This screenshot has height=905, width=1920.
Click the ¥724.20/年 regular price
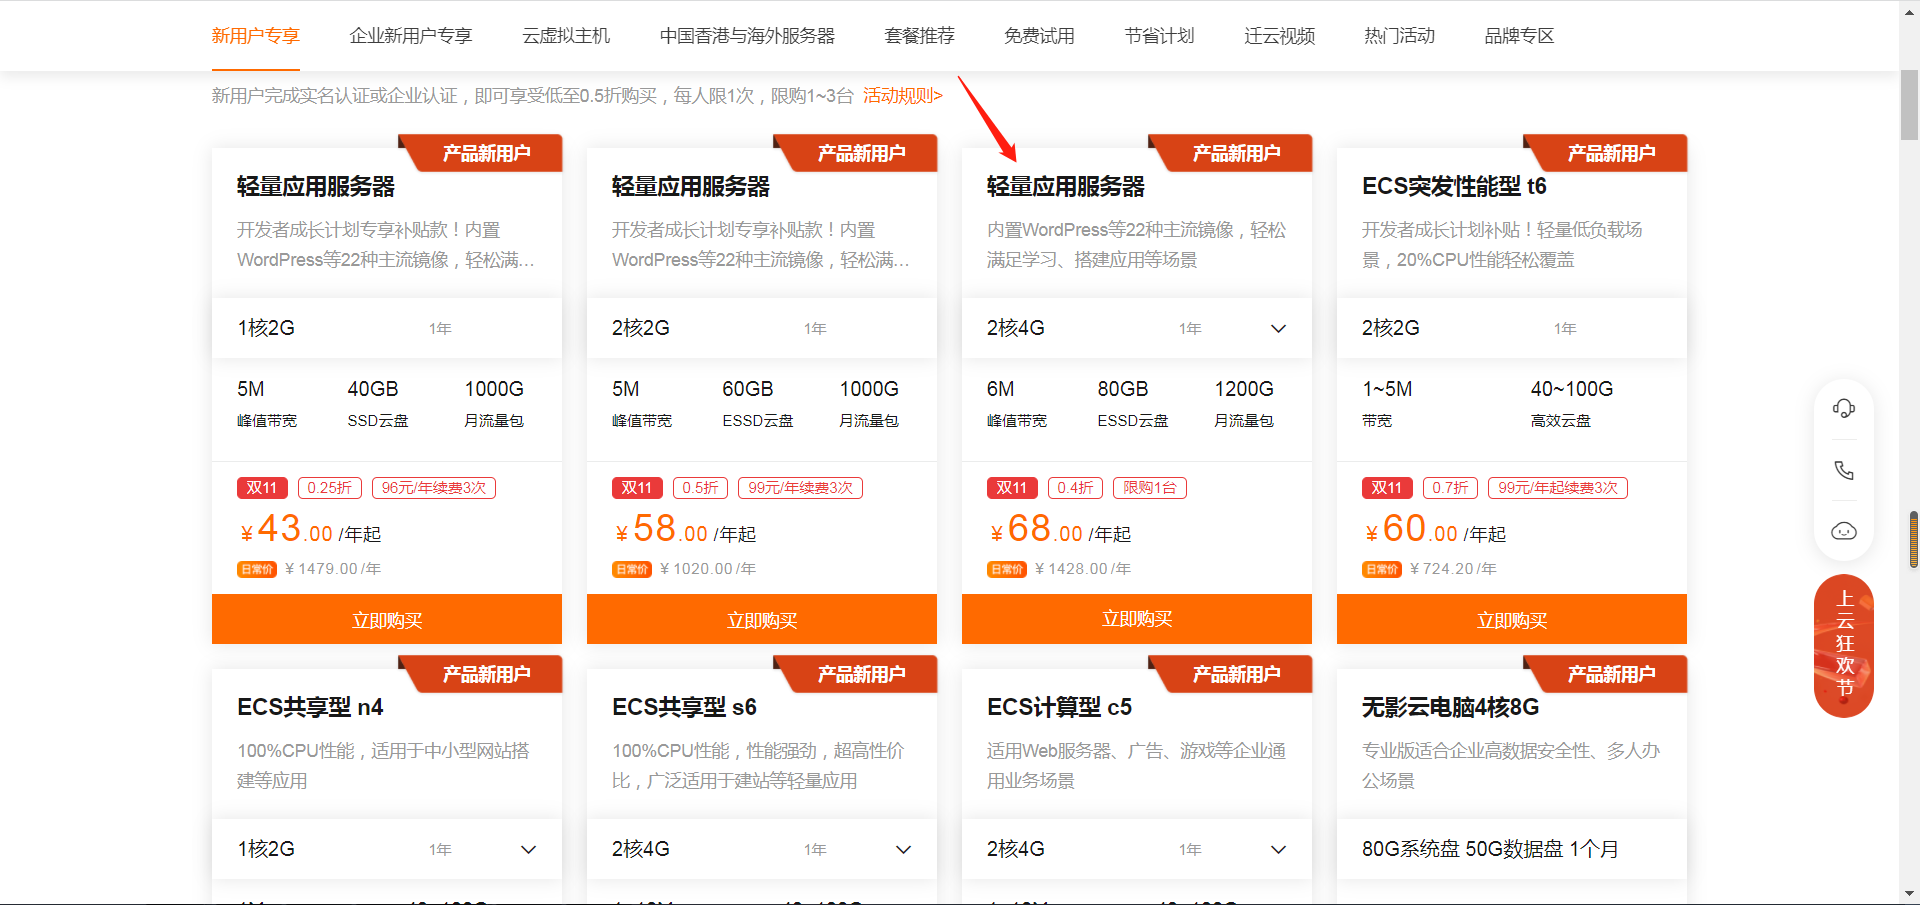coord(1453,569)
